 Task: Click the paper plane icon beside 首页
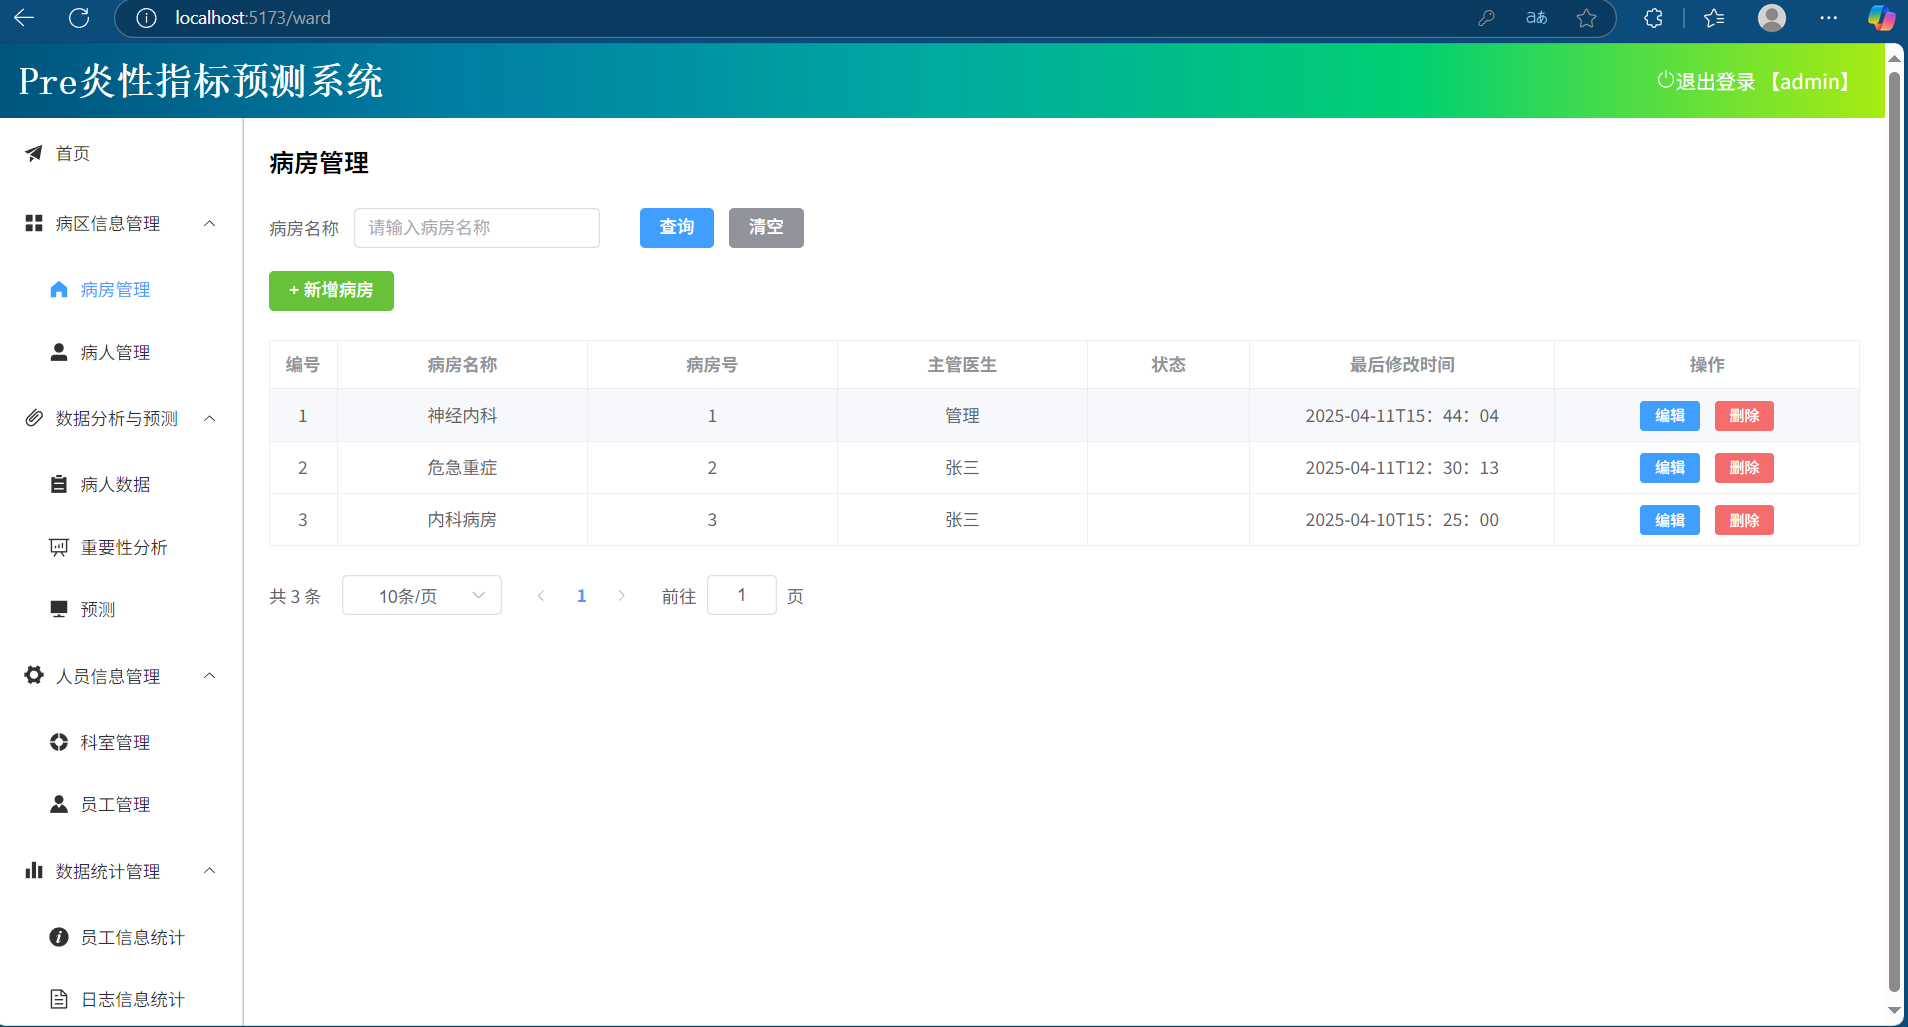tap(34, 153)
